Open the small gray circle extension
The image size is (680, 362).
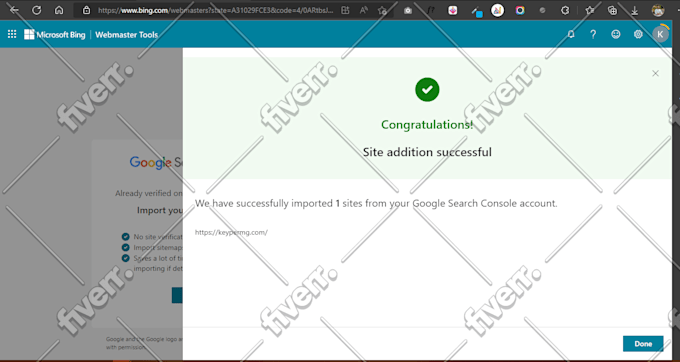542,10
